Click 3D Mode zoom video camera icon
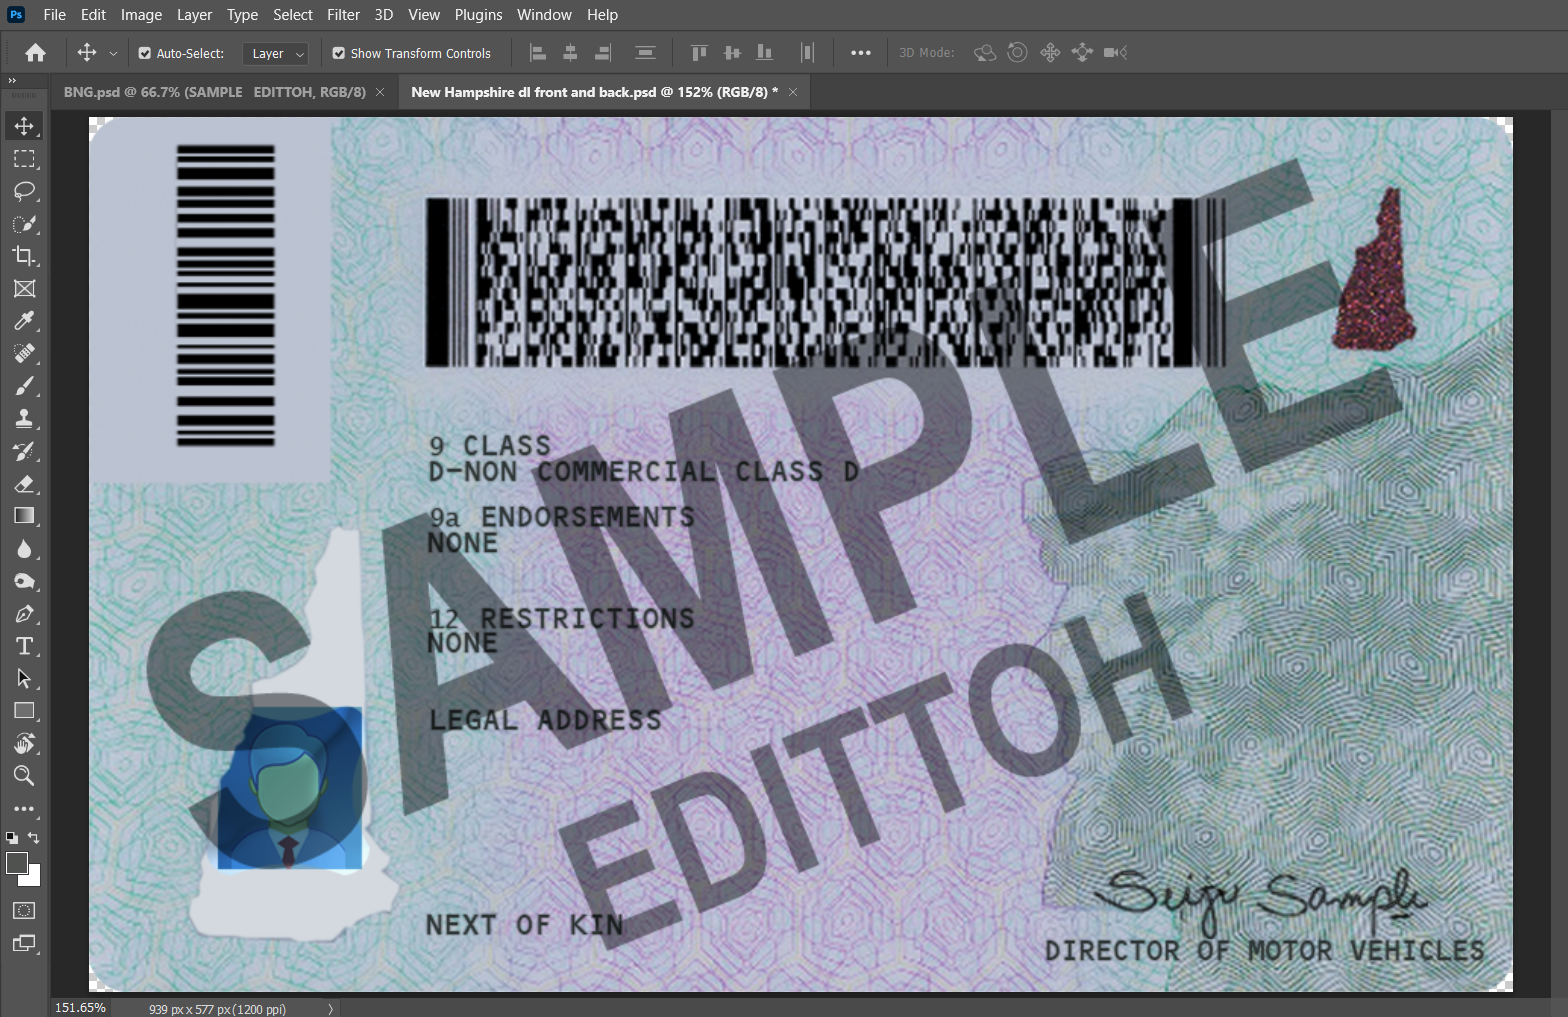This screenshot has width=1568, height=1017. [x=1115, y=53]
